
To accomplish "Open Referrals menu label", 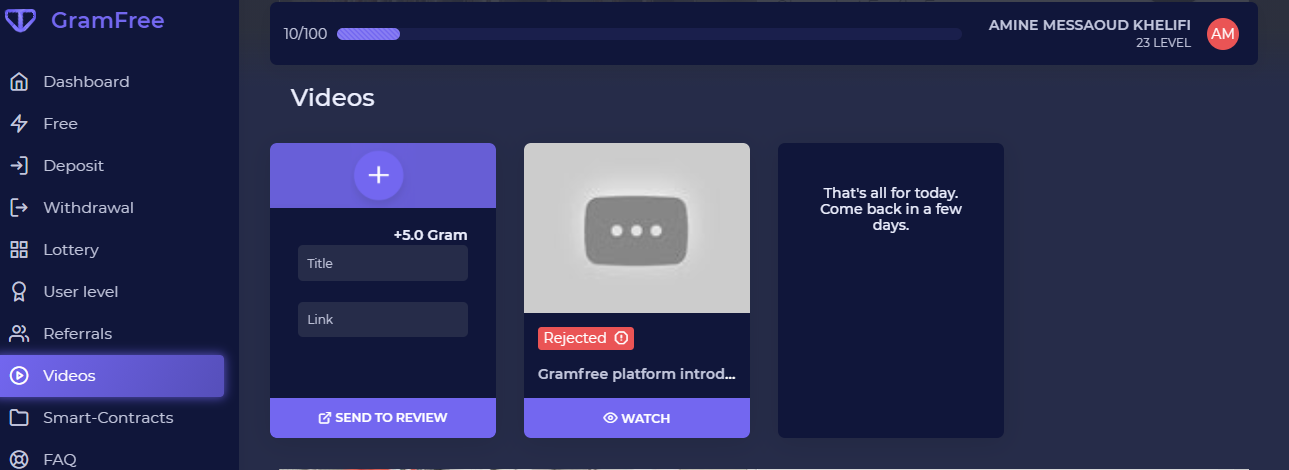I will pyautogui.click(x=77, y=334).
